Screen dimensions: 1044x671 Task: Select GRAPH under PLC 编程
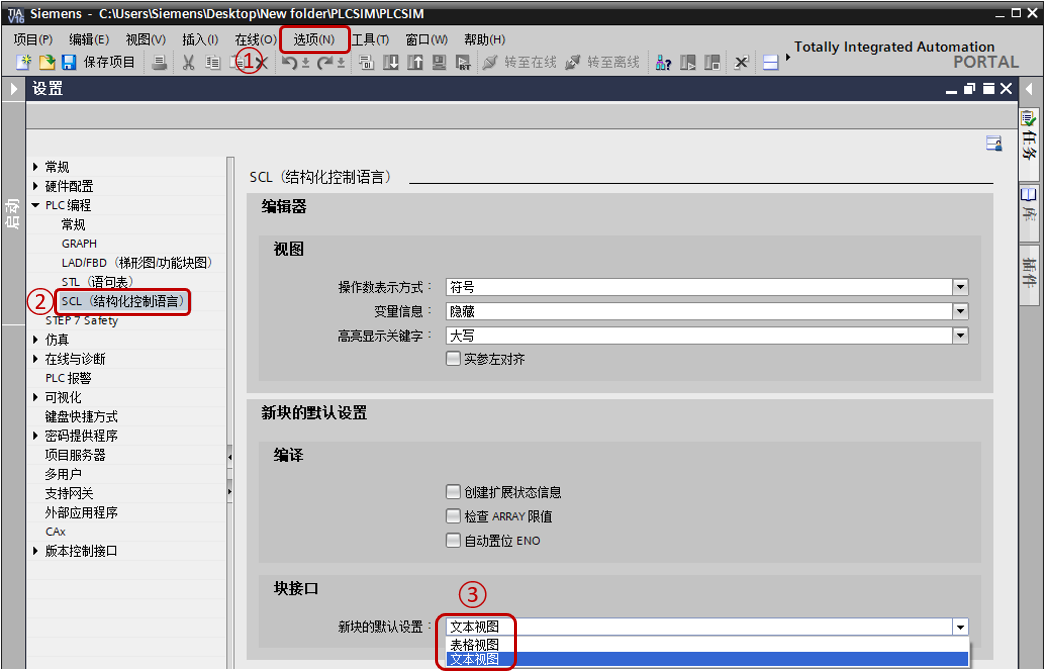(x=79, y=244)
